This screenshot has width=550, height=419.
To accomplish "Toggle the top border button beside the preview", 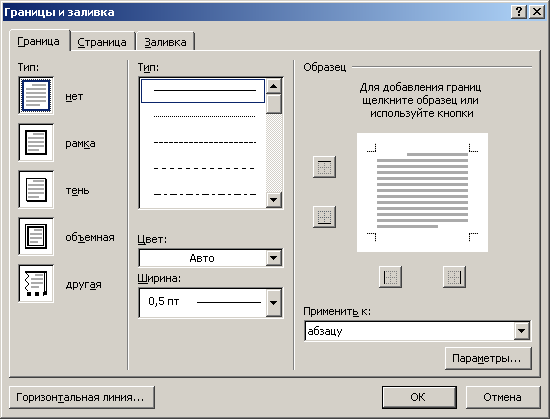I will coord(324,167).
